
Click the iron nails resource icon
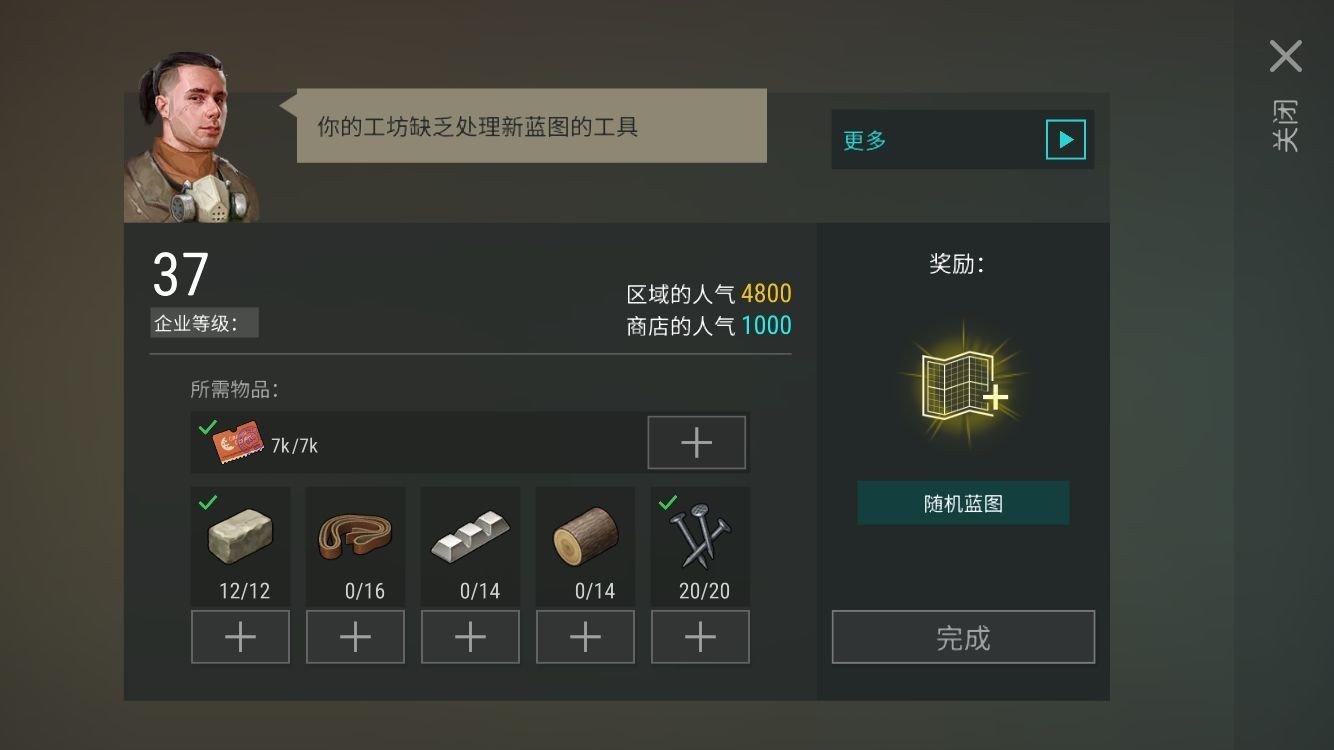pos(700,536)
